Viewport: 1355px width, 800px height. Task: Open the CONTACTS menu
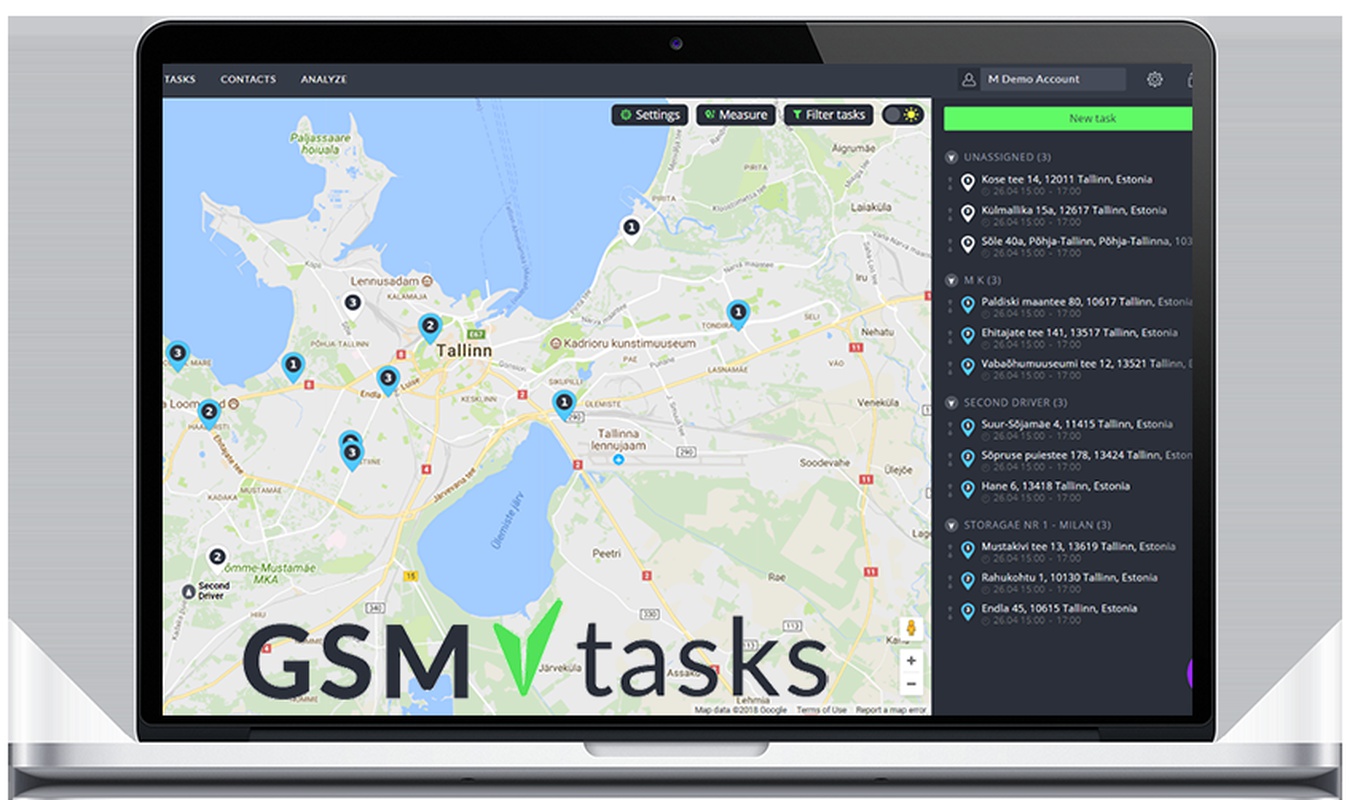point(248,79)
